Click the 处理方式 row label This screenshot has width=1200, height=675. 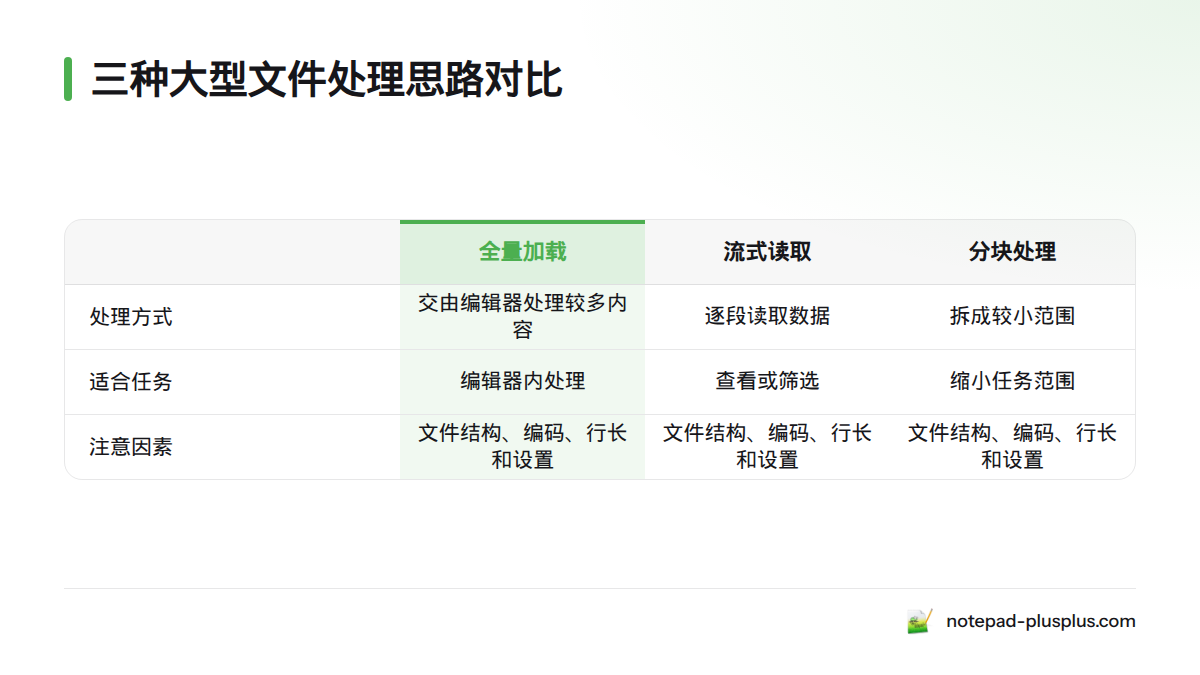point(131,317)
